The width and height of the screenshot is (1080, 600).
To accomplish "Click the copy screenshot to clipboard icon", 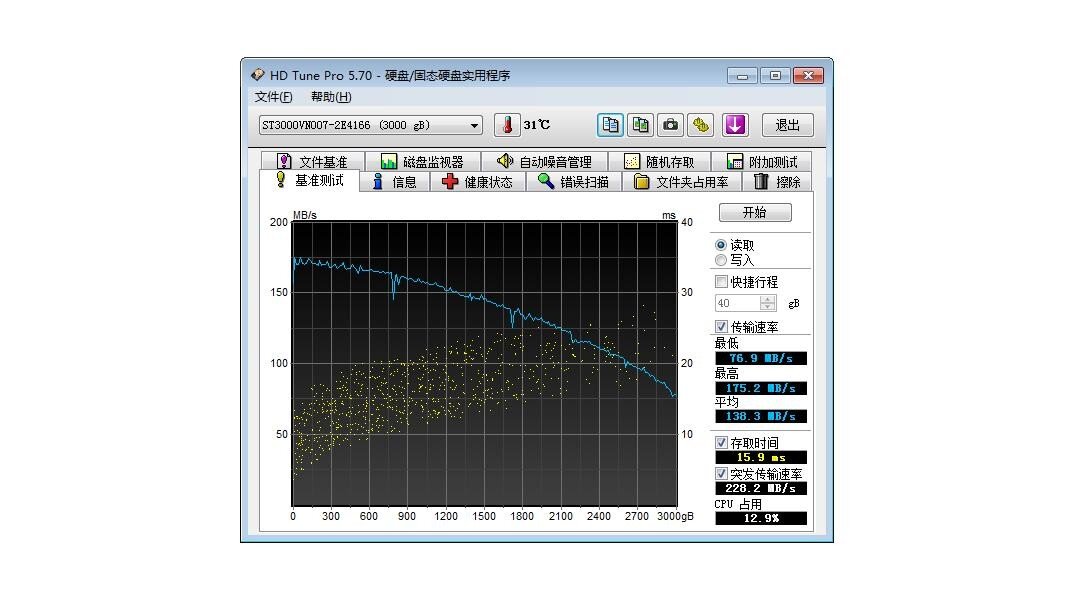I will pos(641,125).
